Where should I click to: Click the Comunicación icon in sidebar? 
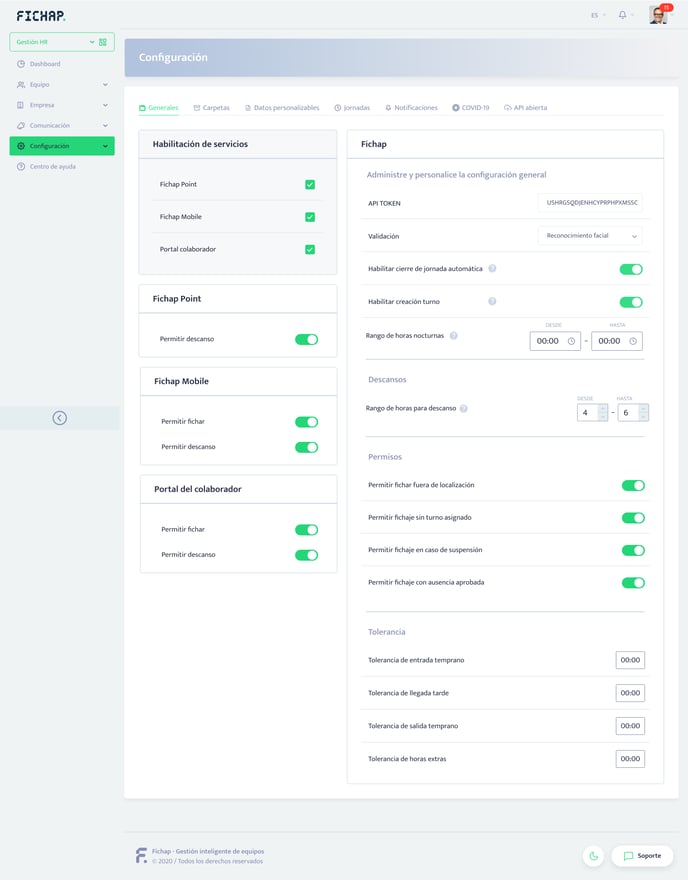point(21,126)
